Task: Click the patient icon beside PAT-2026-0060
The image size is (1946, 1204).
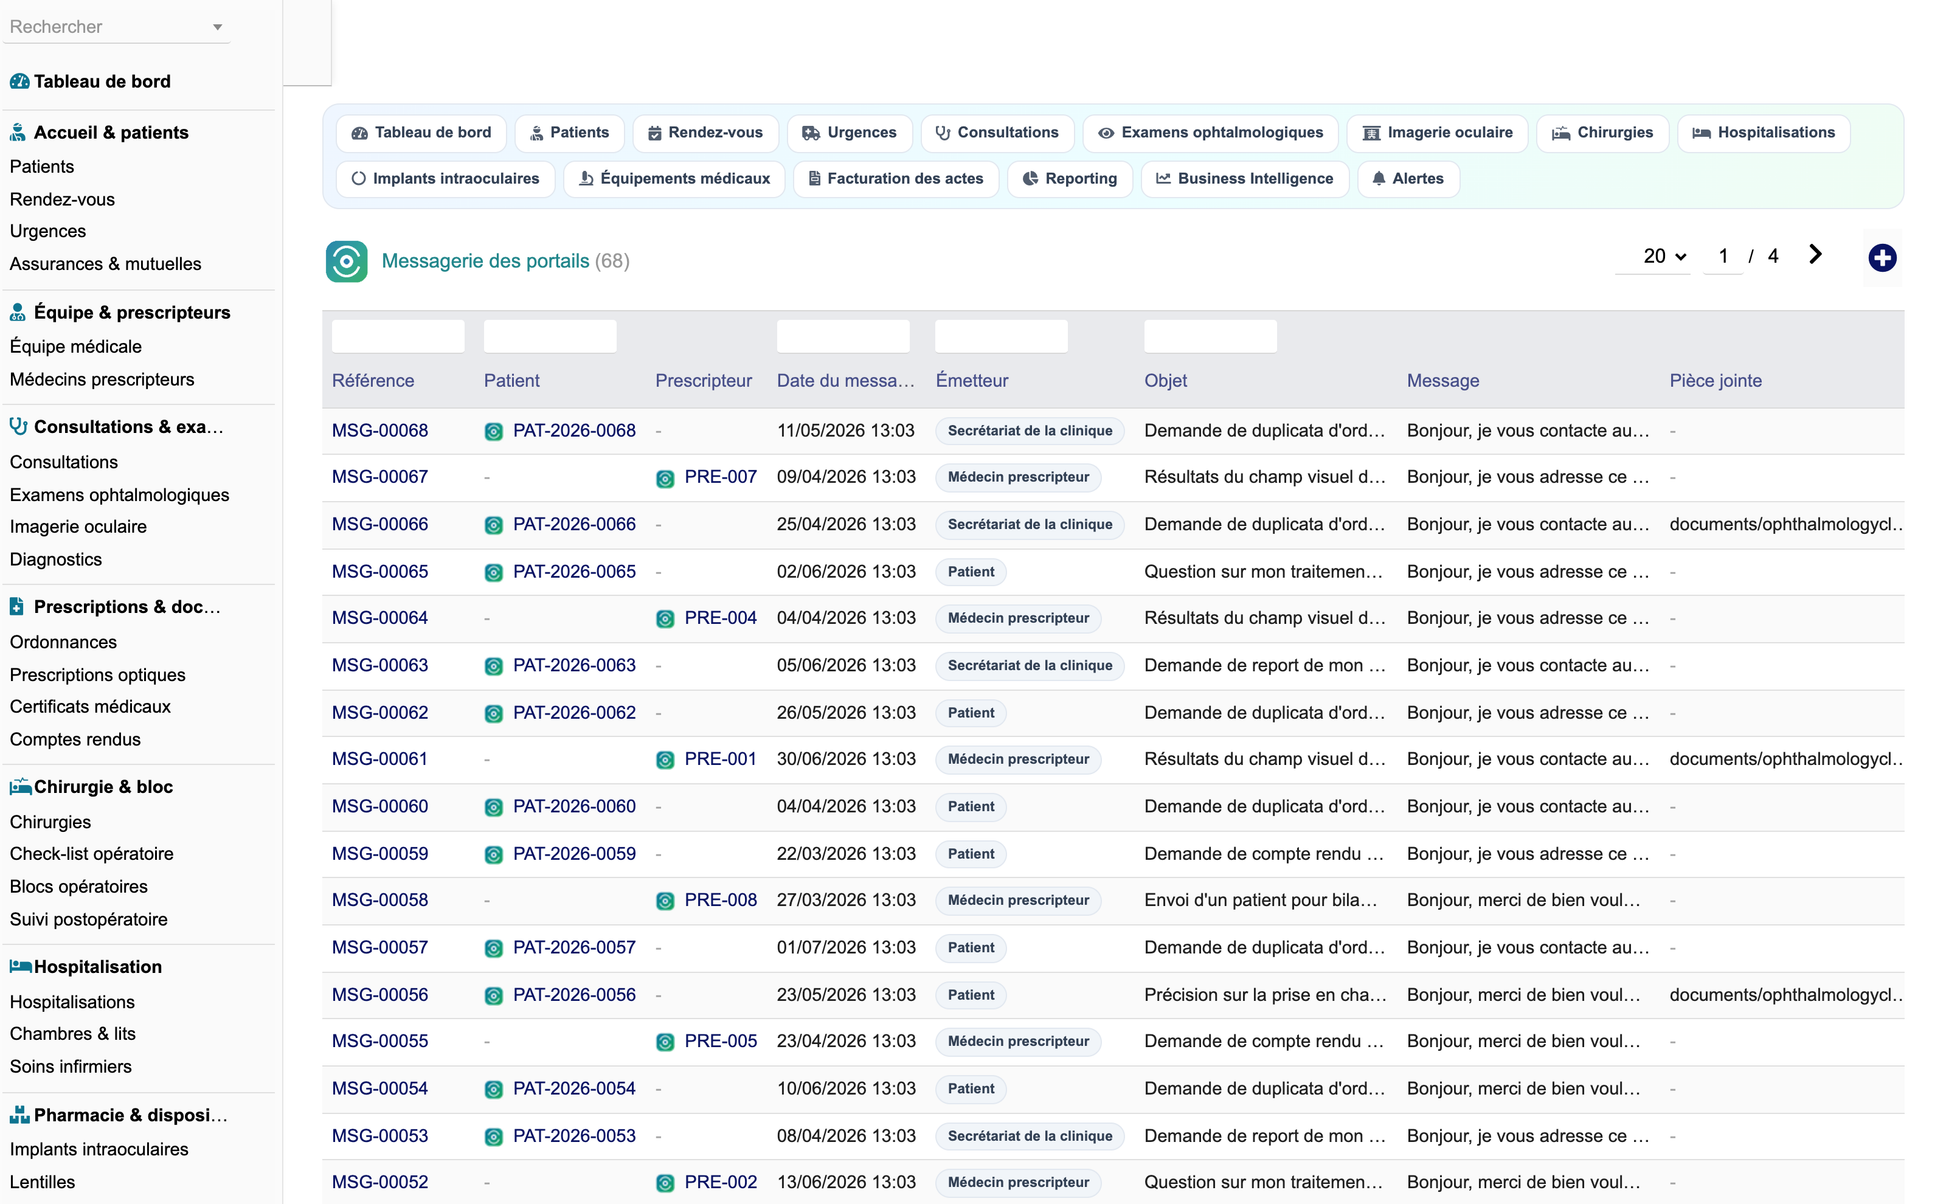Action: (494, 808)
